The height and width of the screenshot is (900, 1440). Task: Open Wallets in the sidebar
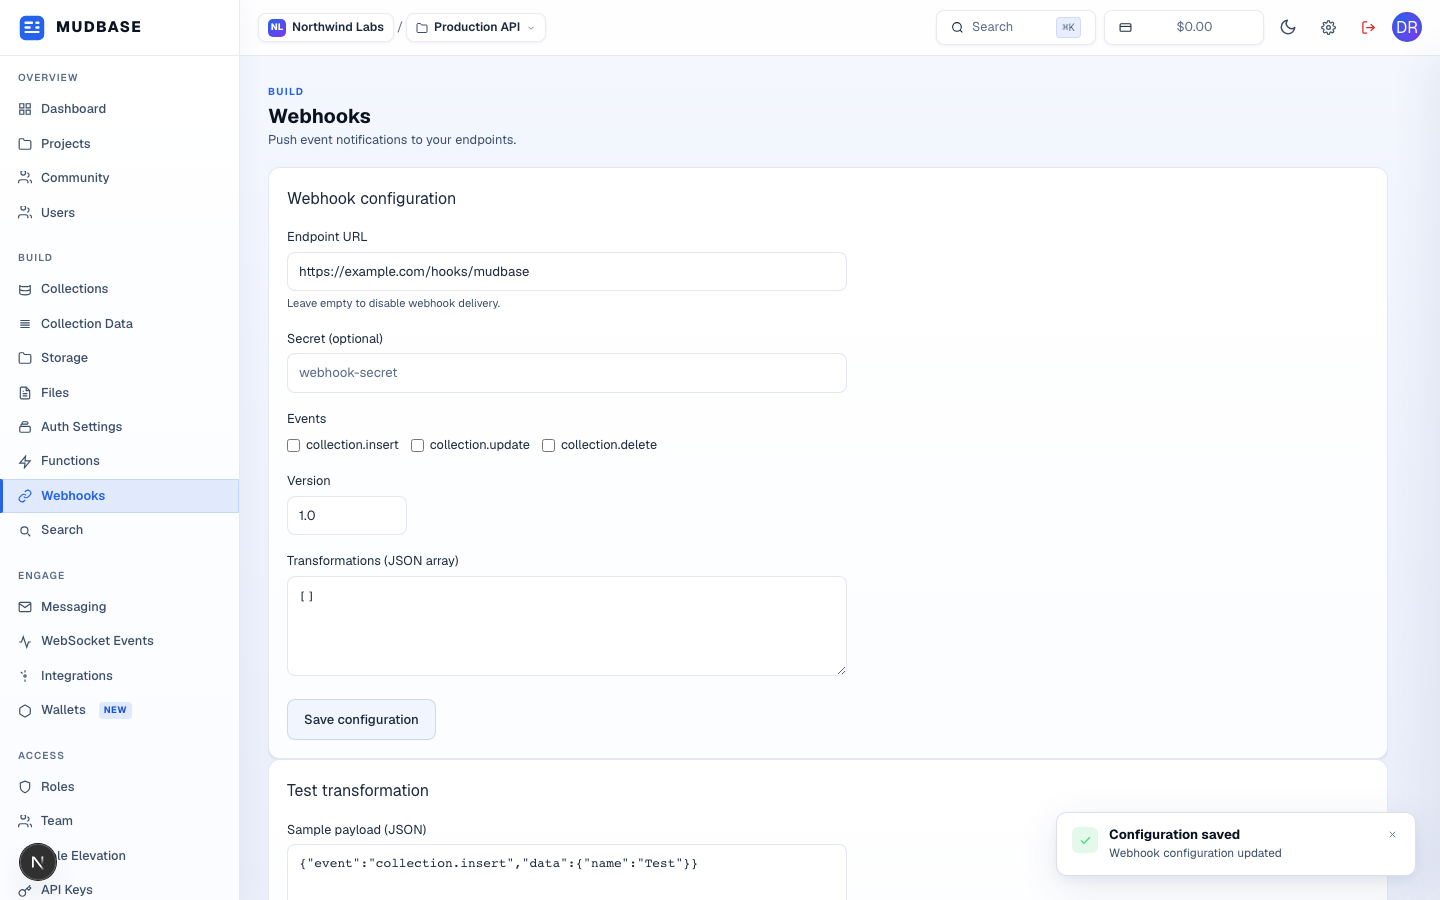(120, 710)
